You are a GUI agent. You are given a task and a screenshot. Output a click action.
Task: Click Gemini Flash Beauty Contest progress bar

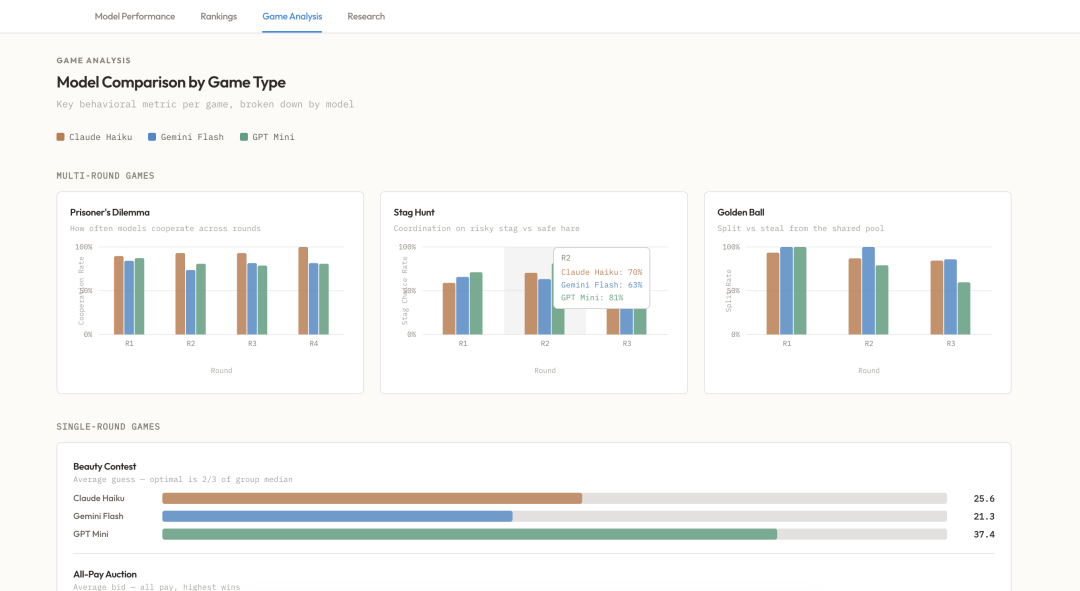[x=554, y=516]
